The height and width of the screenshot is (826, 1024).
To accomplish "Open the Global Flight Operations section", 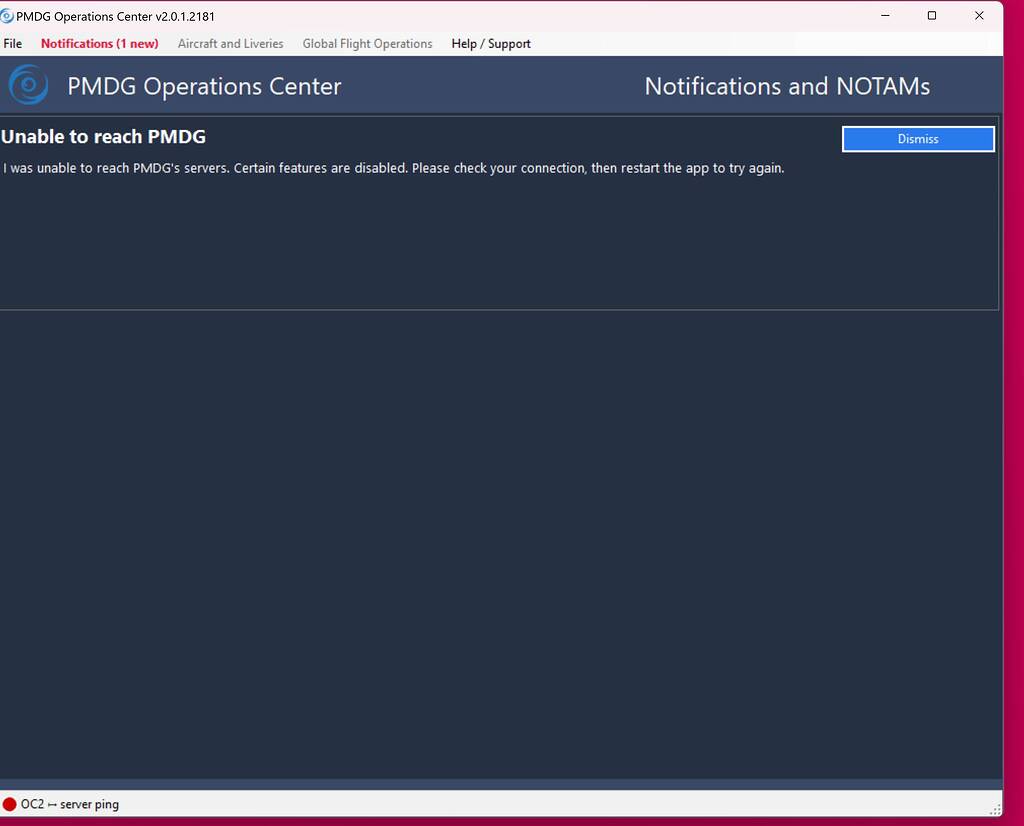I will pyautogui.click(x=367, y=43).
